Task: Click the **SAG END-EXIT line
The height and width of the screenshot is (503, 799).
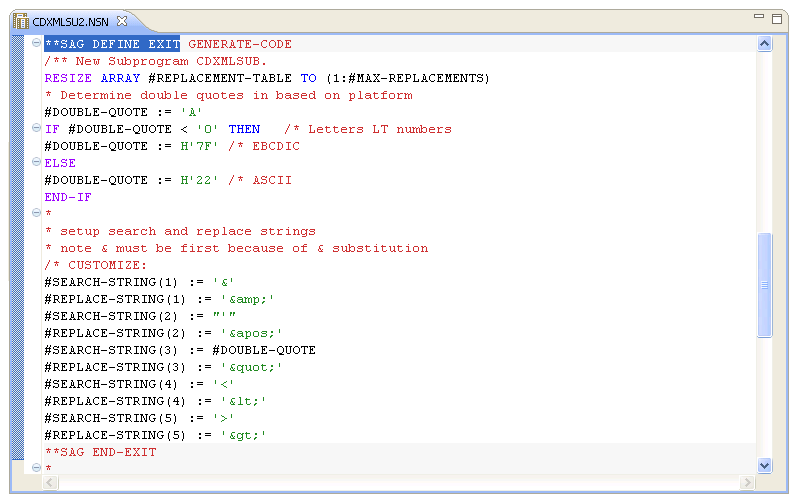Action: (100, 452)
